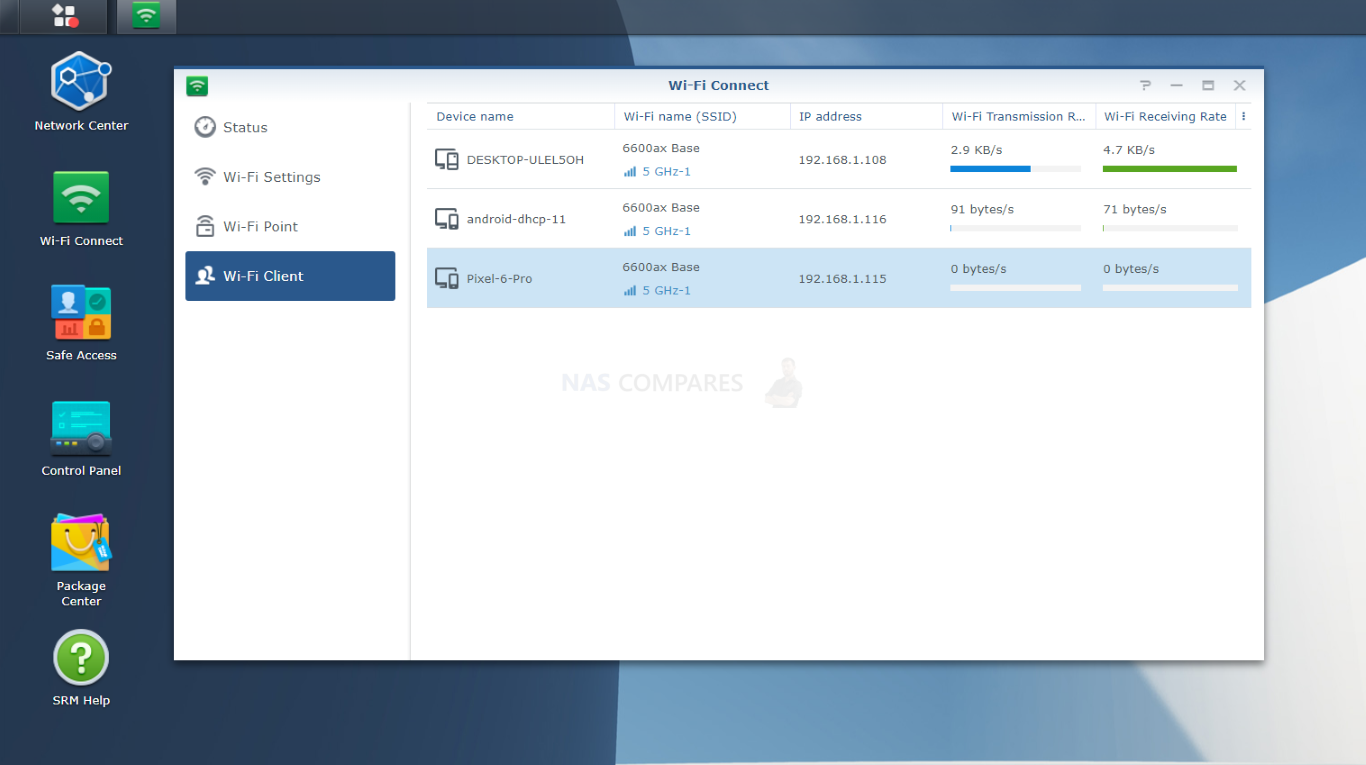1366x765 pixels.
Task: Sort by Wi-Fi Transmission Rate column header
Action: click(1019, 116)
